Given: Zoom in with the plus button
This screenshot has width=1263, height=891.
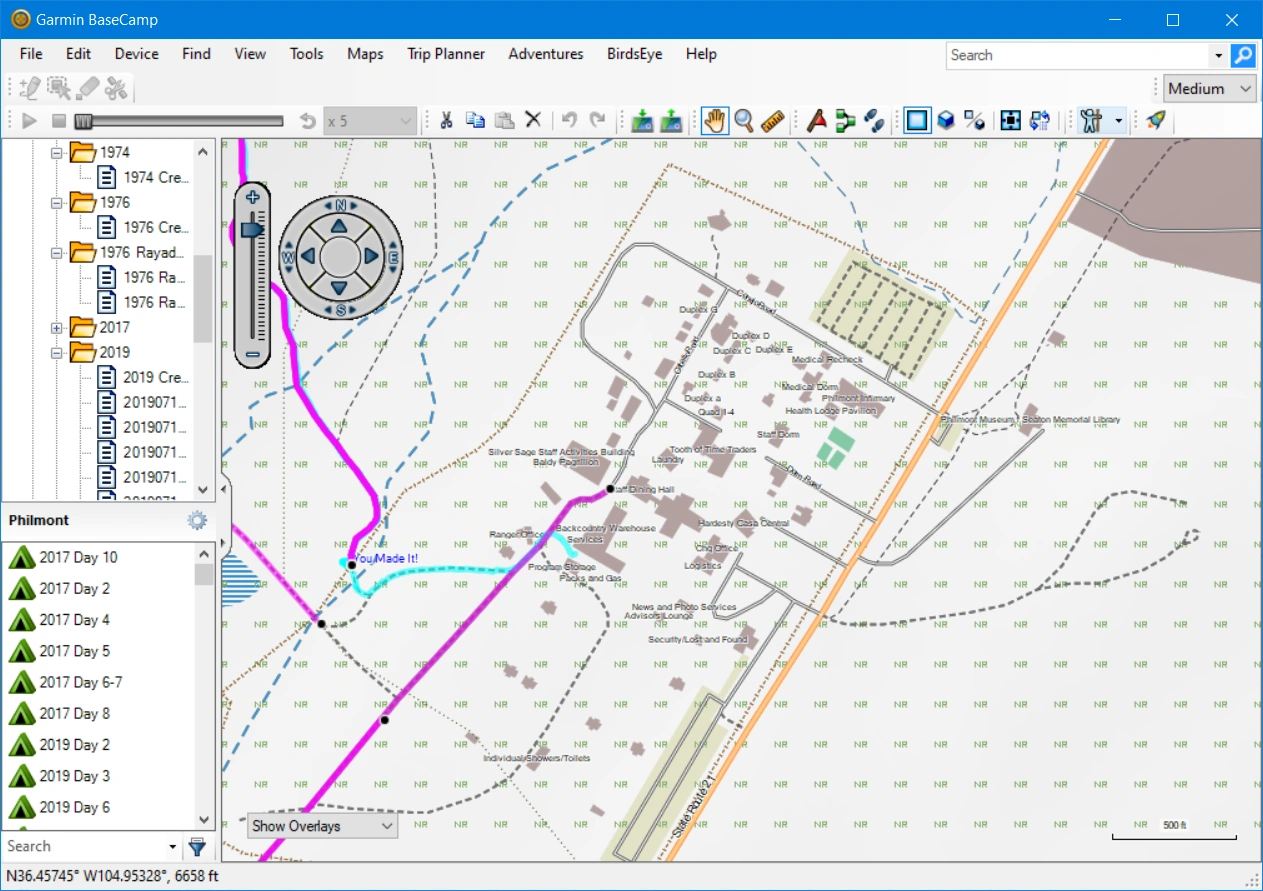Looking at the screenshot, I should (253, 197).
